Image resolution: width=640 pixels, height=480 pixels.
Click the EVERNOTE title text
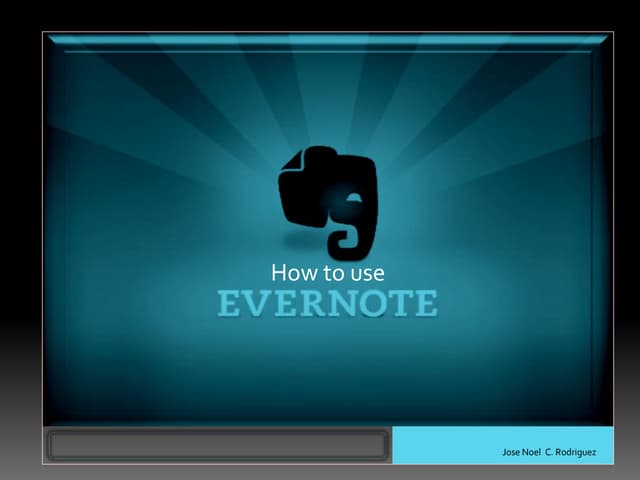coord(327,303)
